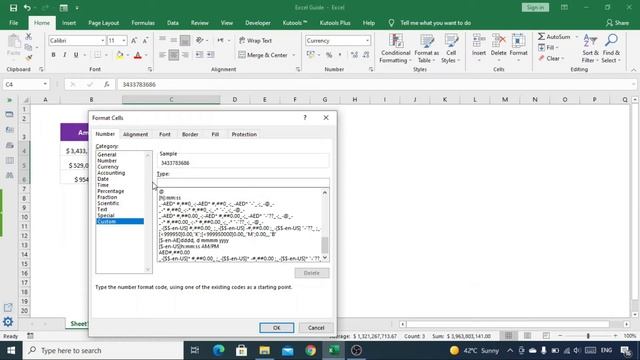The width and height of the screenshot is (640, 360).
Task: Open the Kutools Plus ribbon tab
Action: [x=335, y=23]
